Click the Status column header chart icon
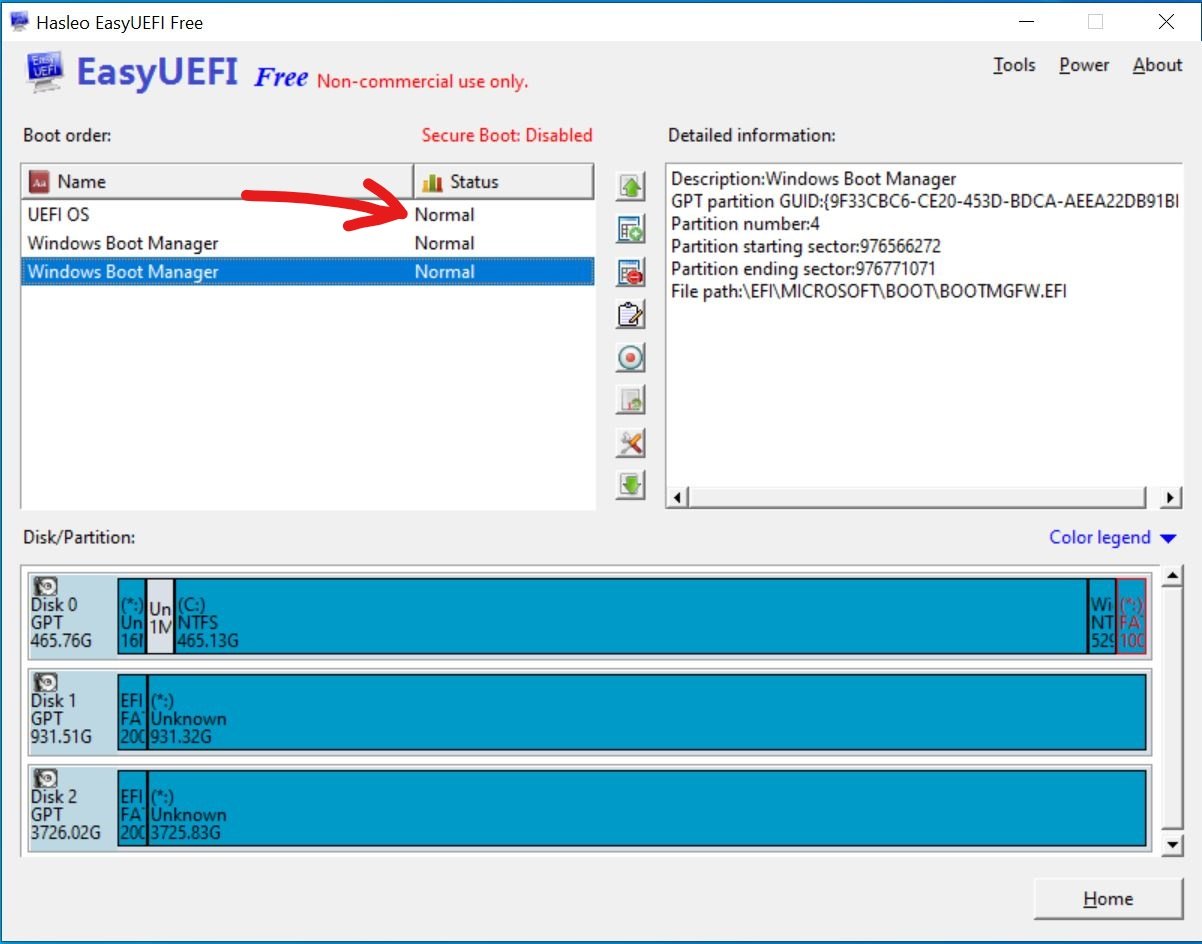Screen dimensions: 1202x944 coord(432,182)
